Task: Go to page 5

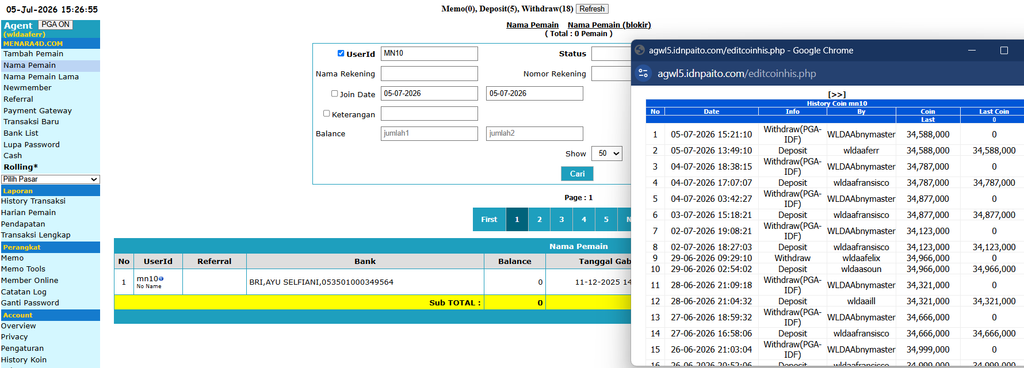Action: pos(606,219)
